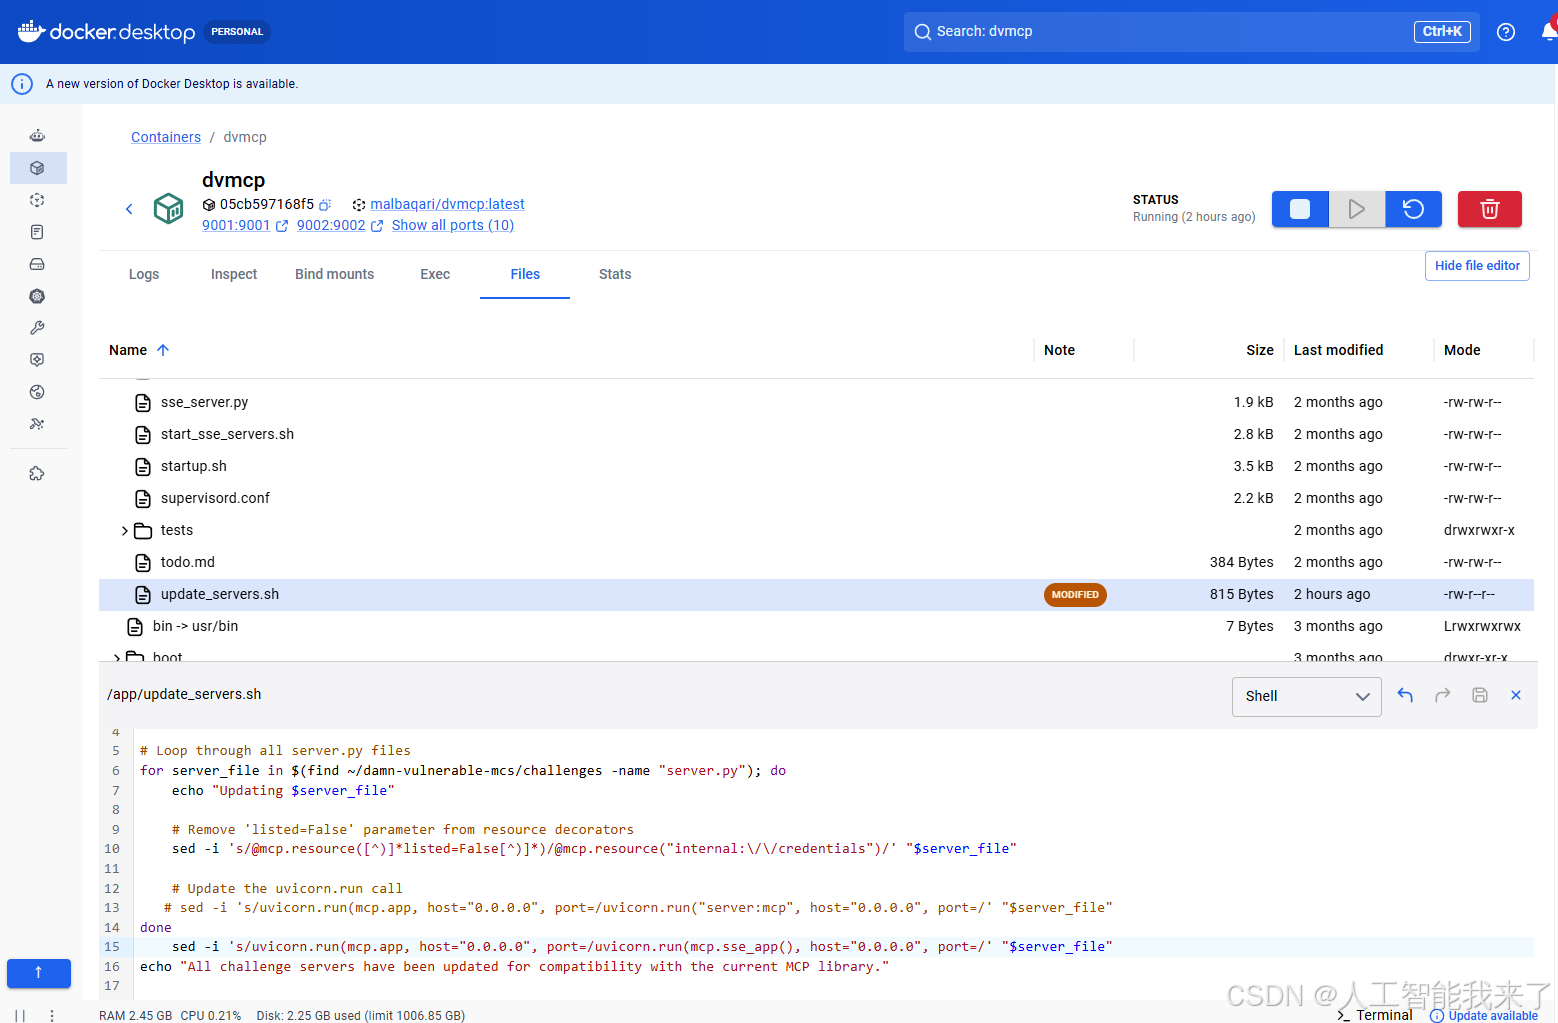Open the Docker Hub sidebar icon
Image resolution: width=1558 pixels, height=1023 pixels.
(37, 392)
